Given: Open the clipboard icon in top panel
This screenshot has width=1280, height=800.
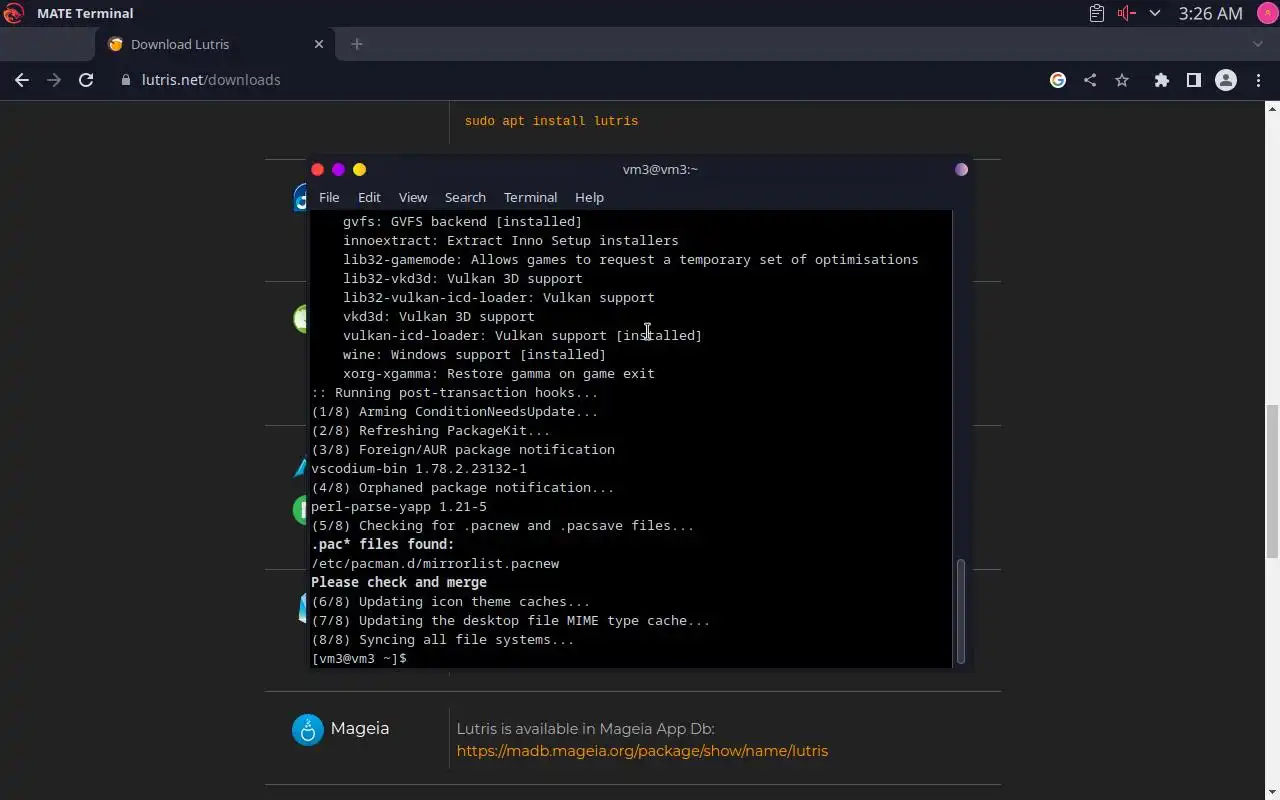Looking at the screenshot, I should [x=1097, y=13].
